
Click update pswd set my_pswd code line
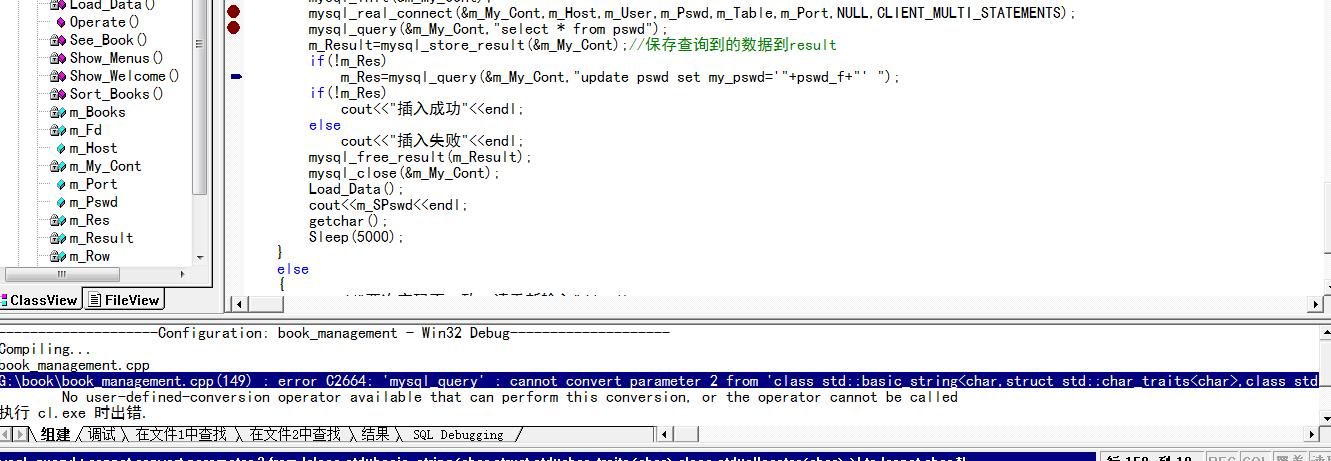pos(620,77)
